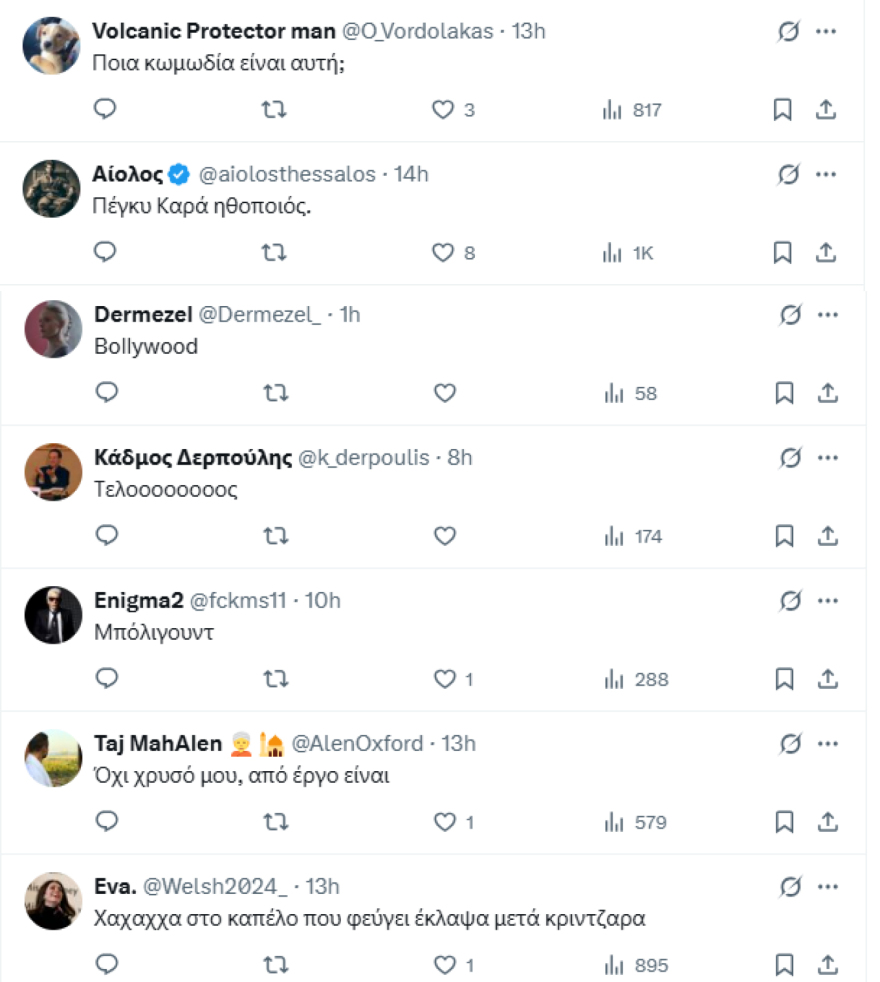The height and width of the screenshot is (982, 880).
Task: Open three-dot menu on Dermezel's tweet
Action: pos(827,315)
